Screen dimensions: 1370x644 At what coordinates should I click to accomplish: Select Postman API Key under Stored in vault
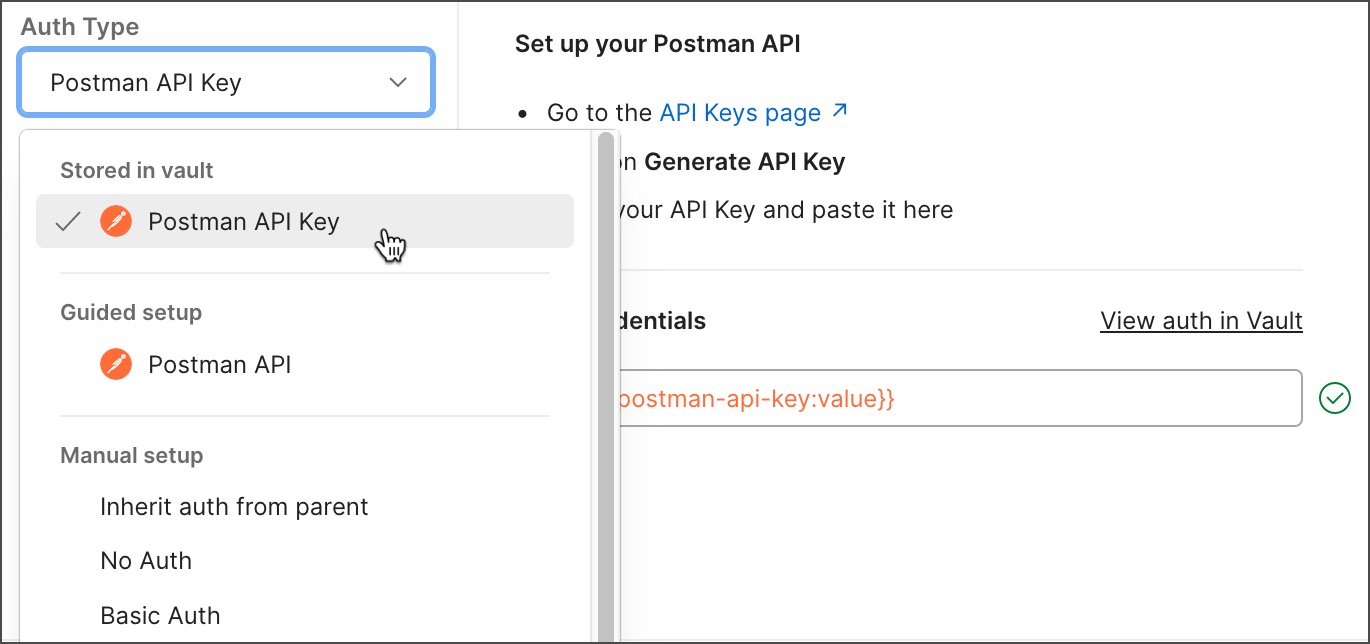click(x=243, y=221)
